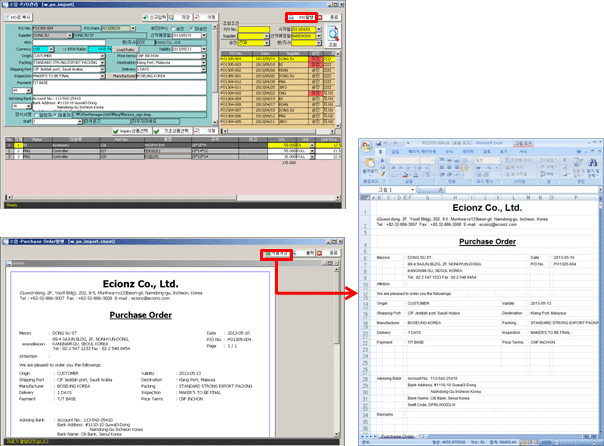The height and width of the screenshot is (446, 604).
Task: Open the Excel Review ribbon tab
Action: [487, 152]
